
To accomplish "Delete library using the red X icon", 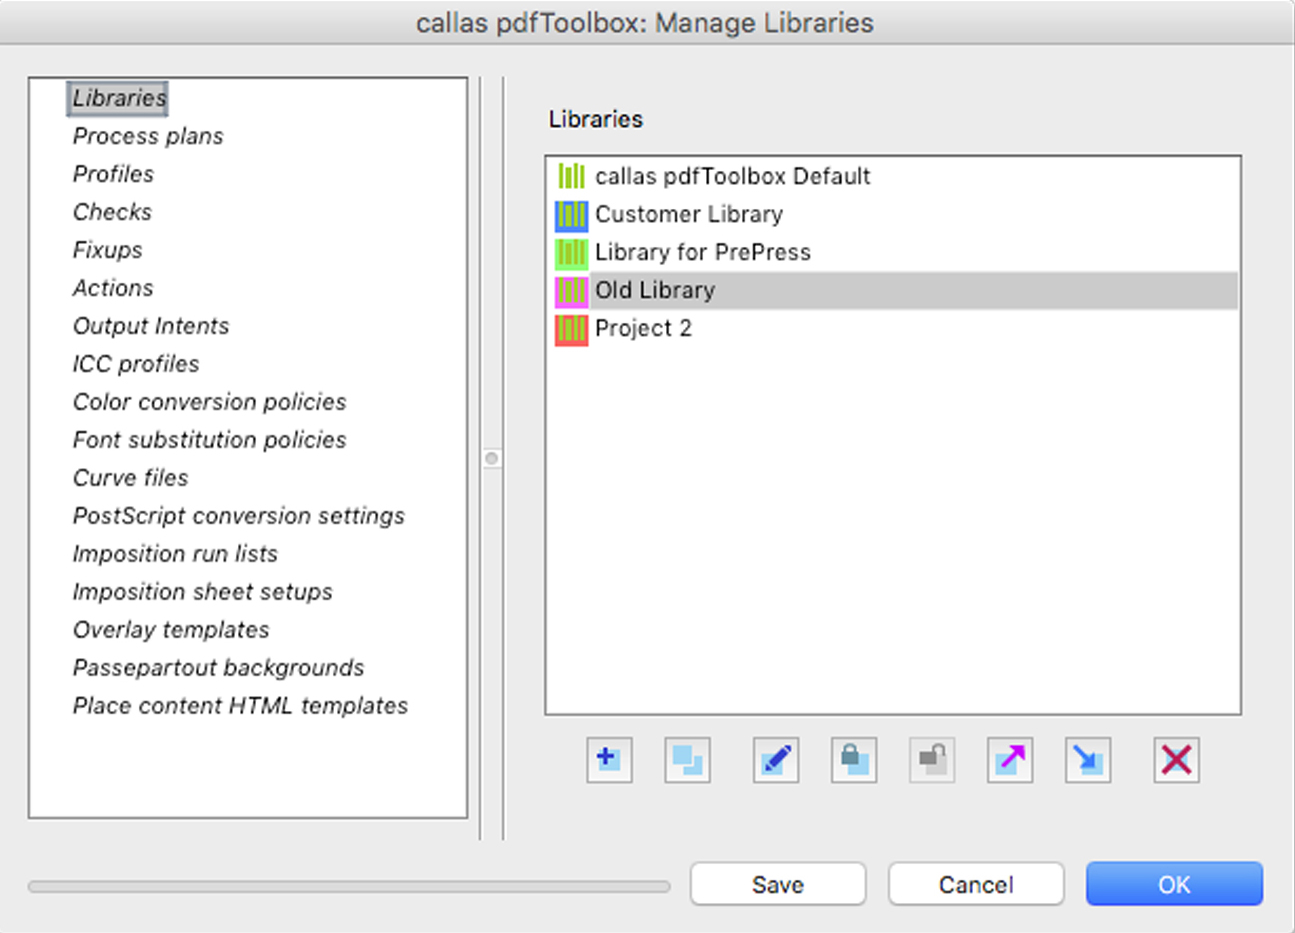I will (x=1176, y=760).
